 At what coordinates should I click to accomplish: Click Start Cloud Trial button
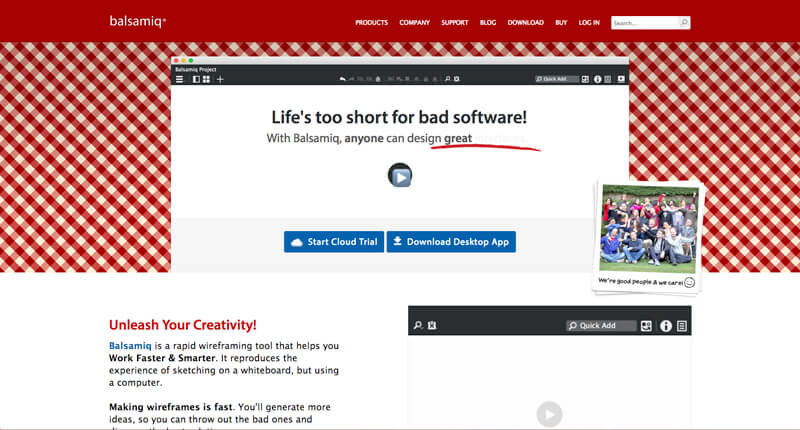pyautogui.click(x=333, y=242)
